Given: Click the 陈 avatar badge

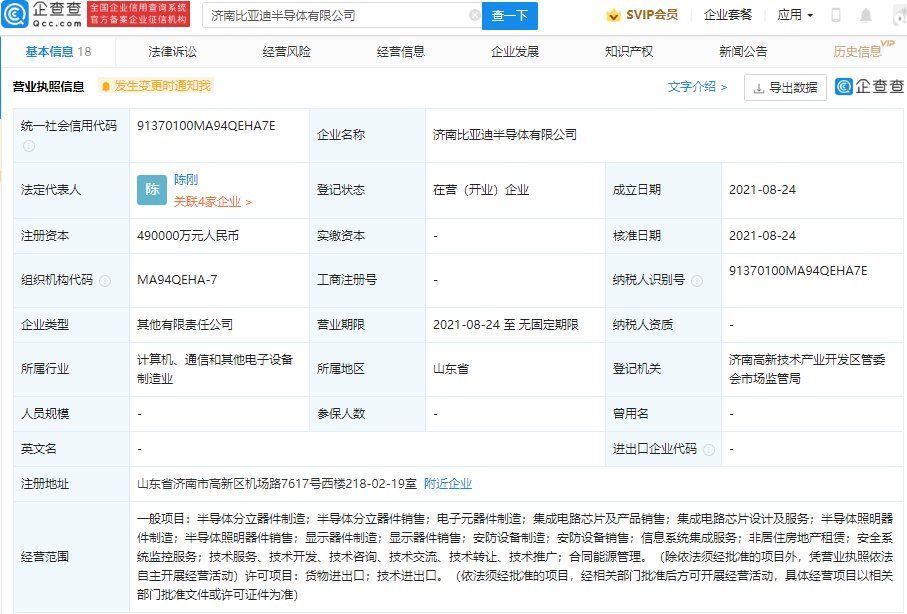Looking at the screenshot, I should pos(152,190).
